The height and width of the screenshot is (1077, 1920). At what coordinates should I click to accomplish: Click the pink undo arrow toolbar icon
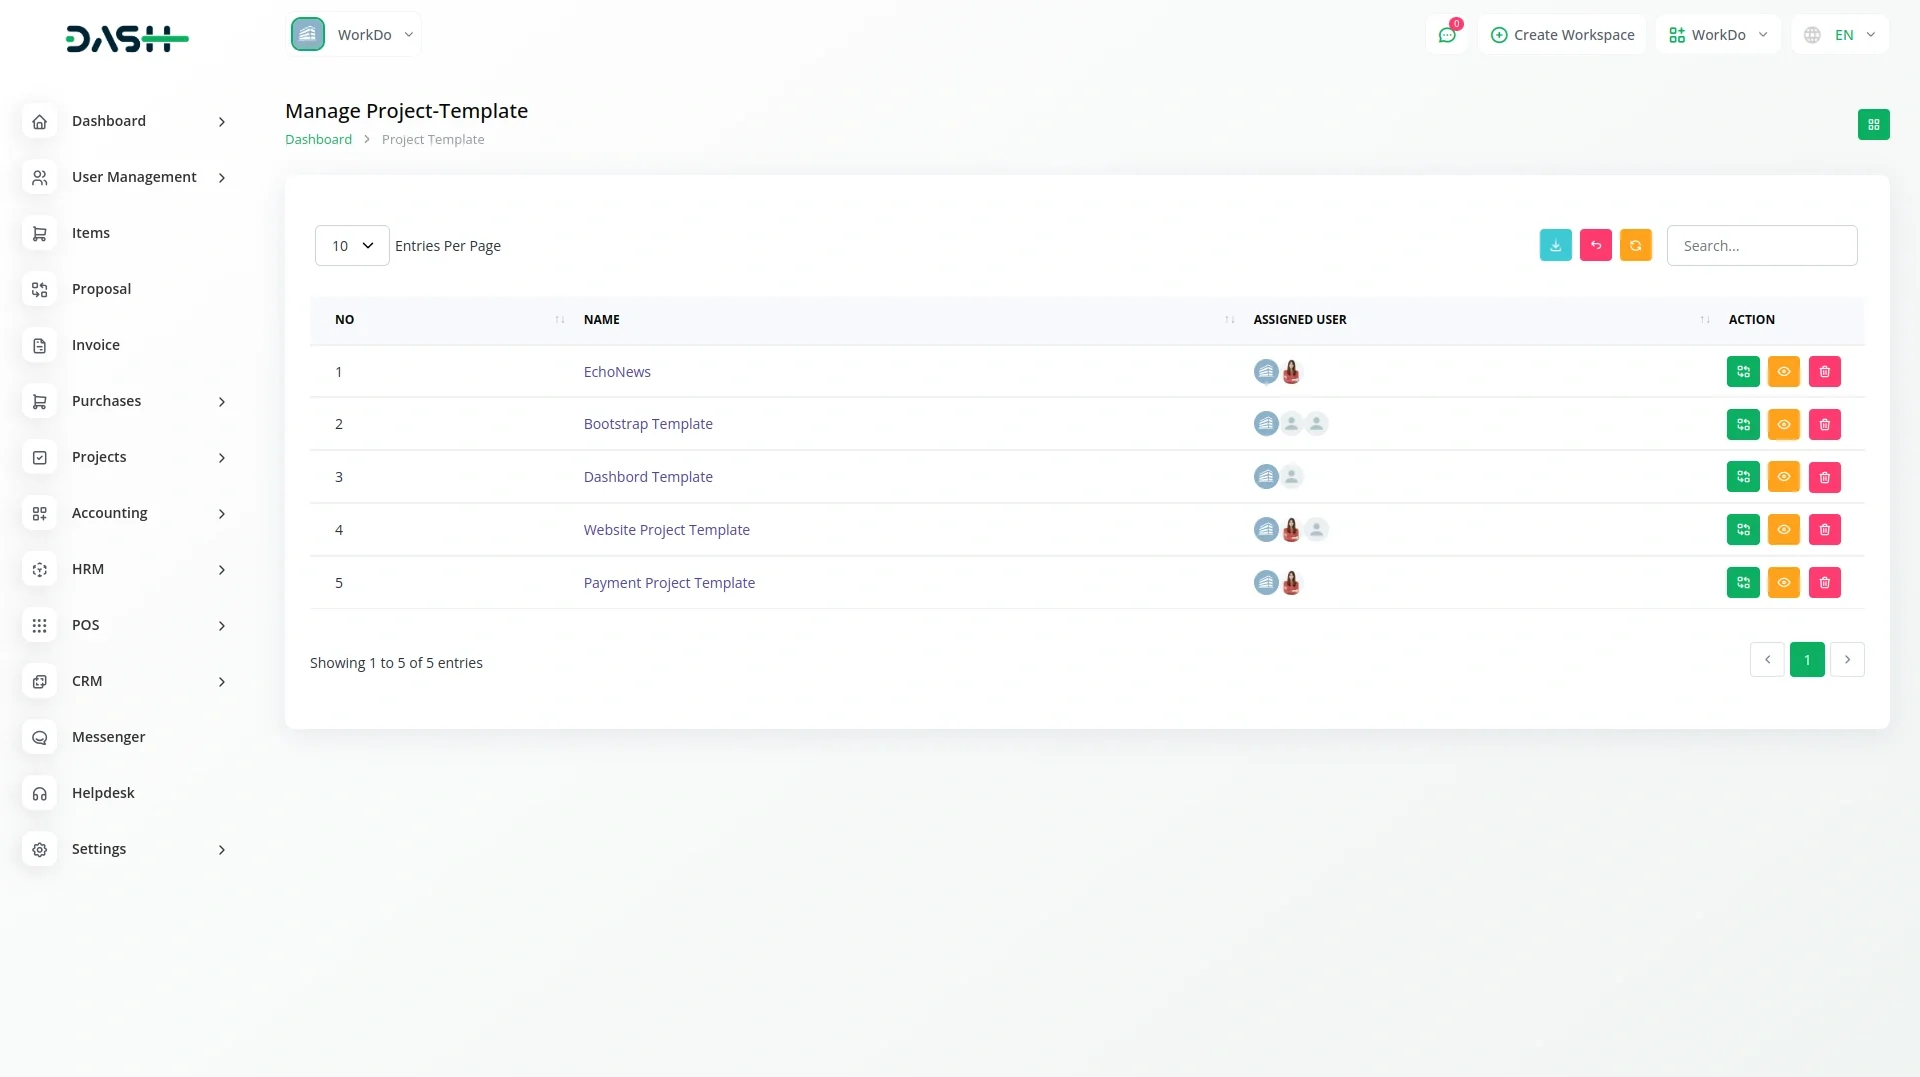(x=1595, y=246)
